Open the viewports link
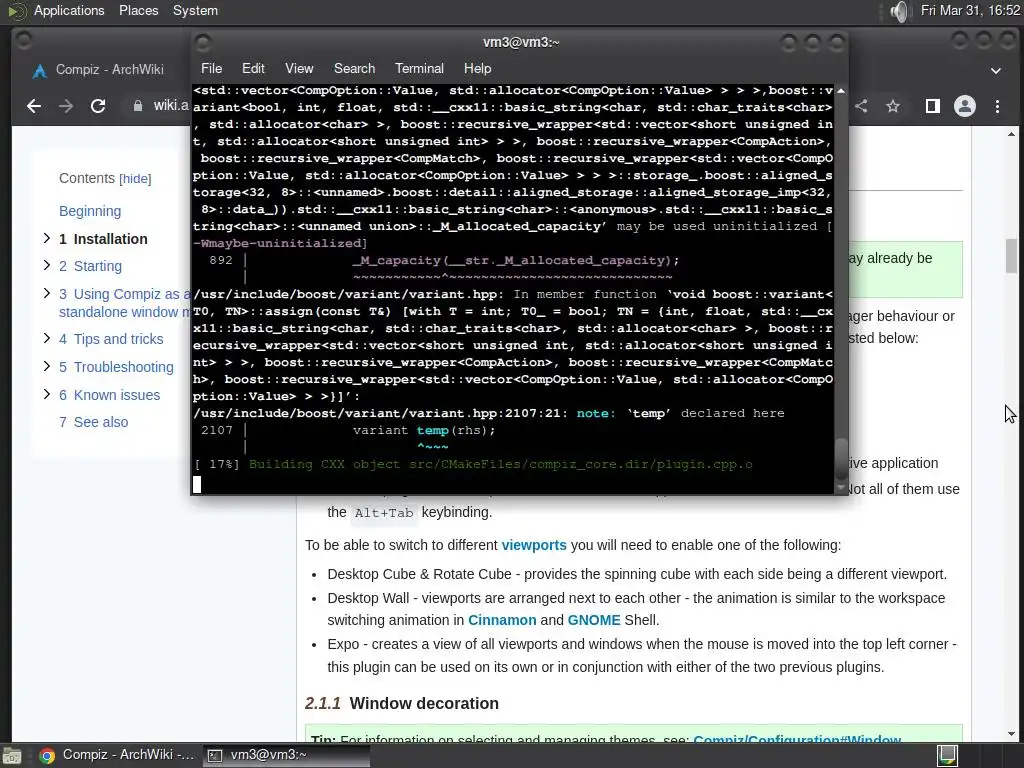 534,545
